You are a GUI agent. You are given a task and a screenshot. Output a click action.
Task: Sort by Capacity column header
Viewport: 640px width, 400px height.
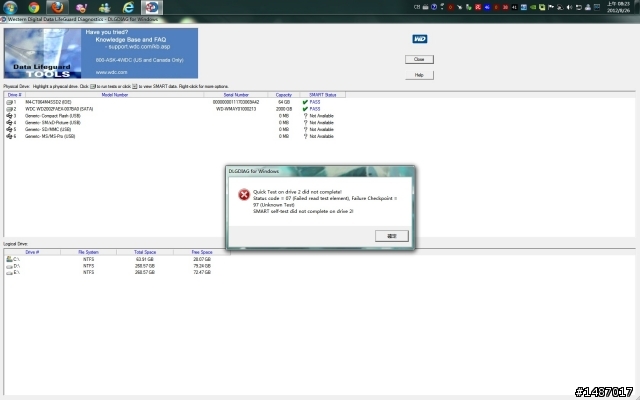(x=284, y=95)
